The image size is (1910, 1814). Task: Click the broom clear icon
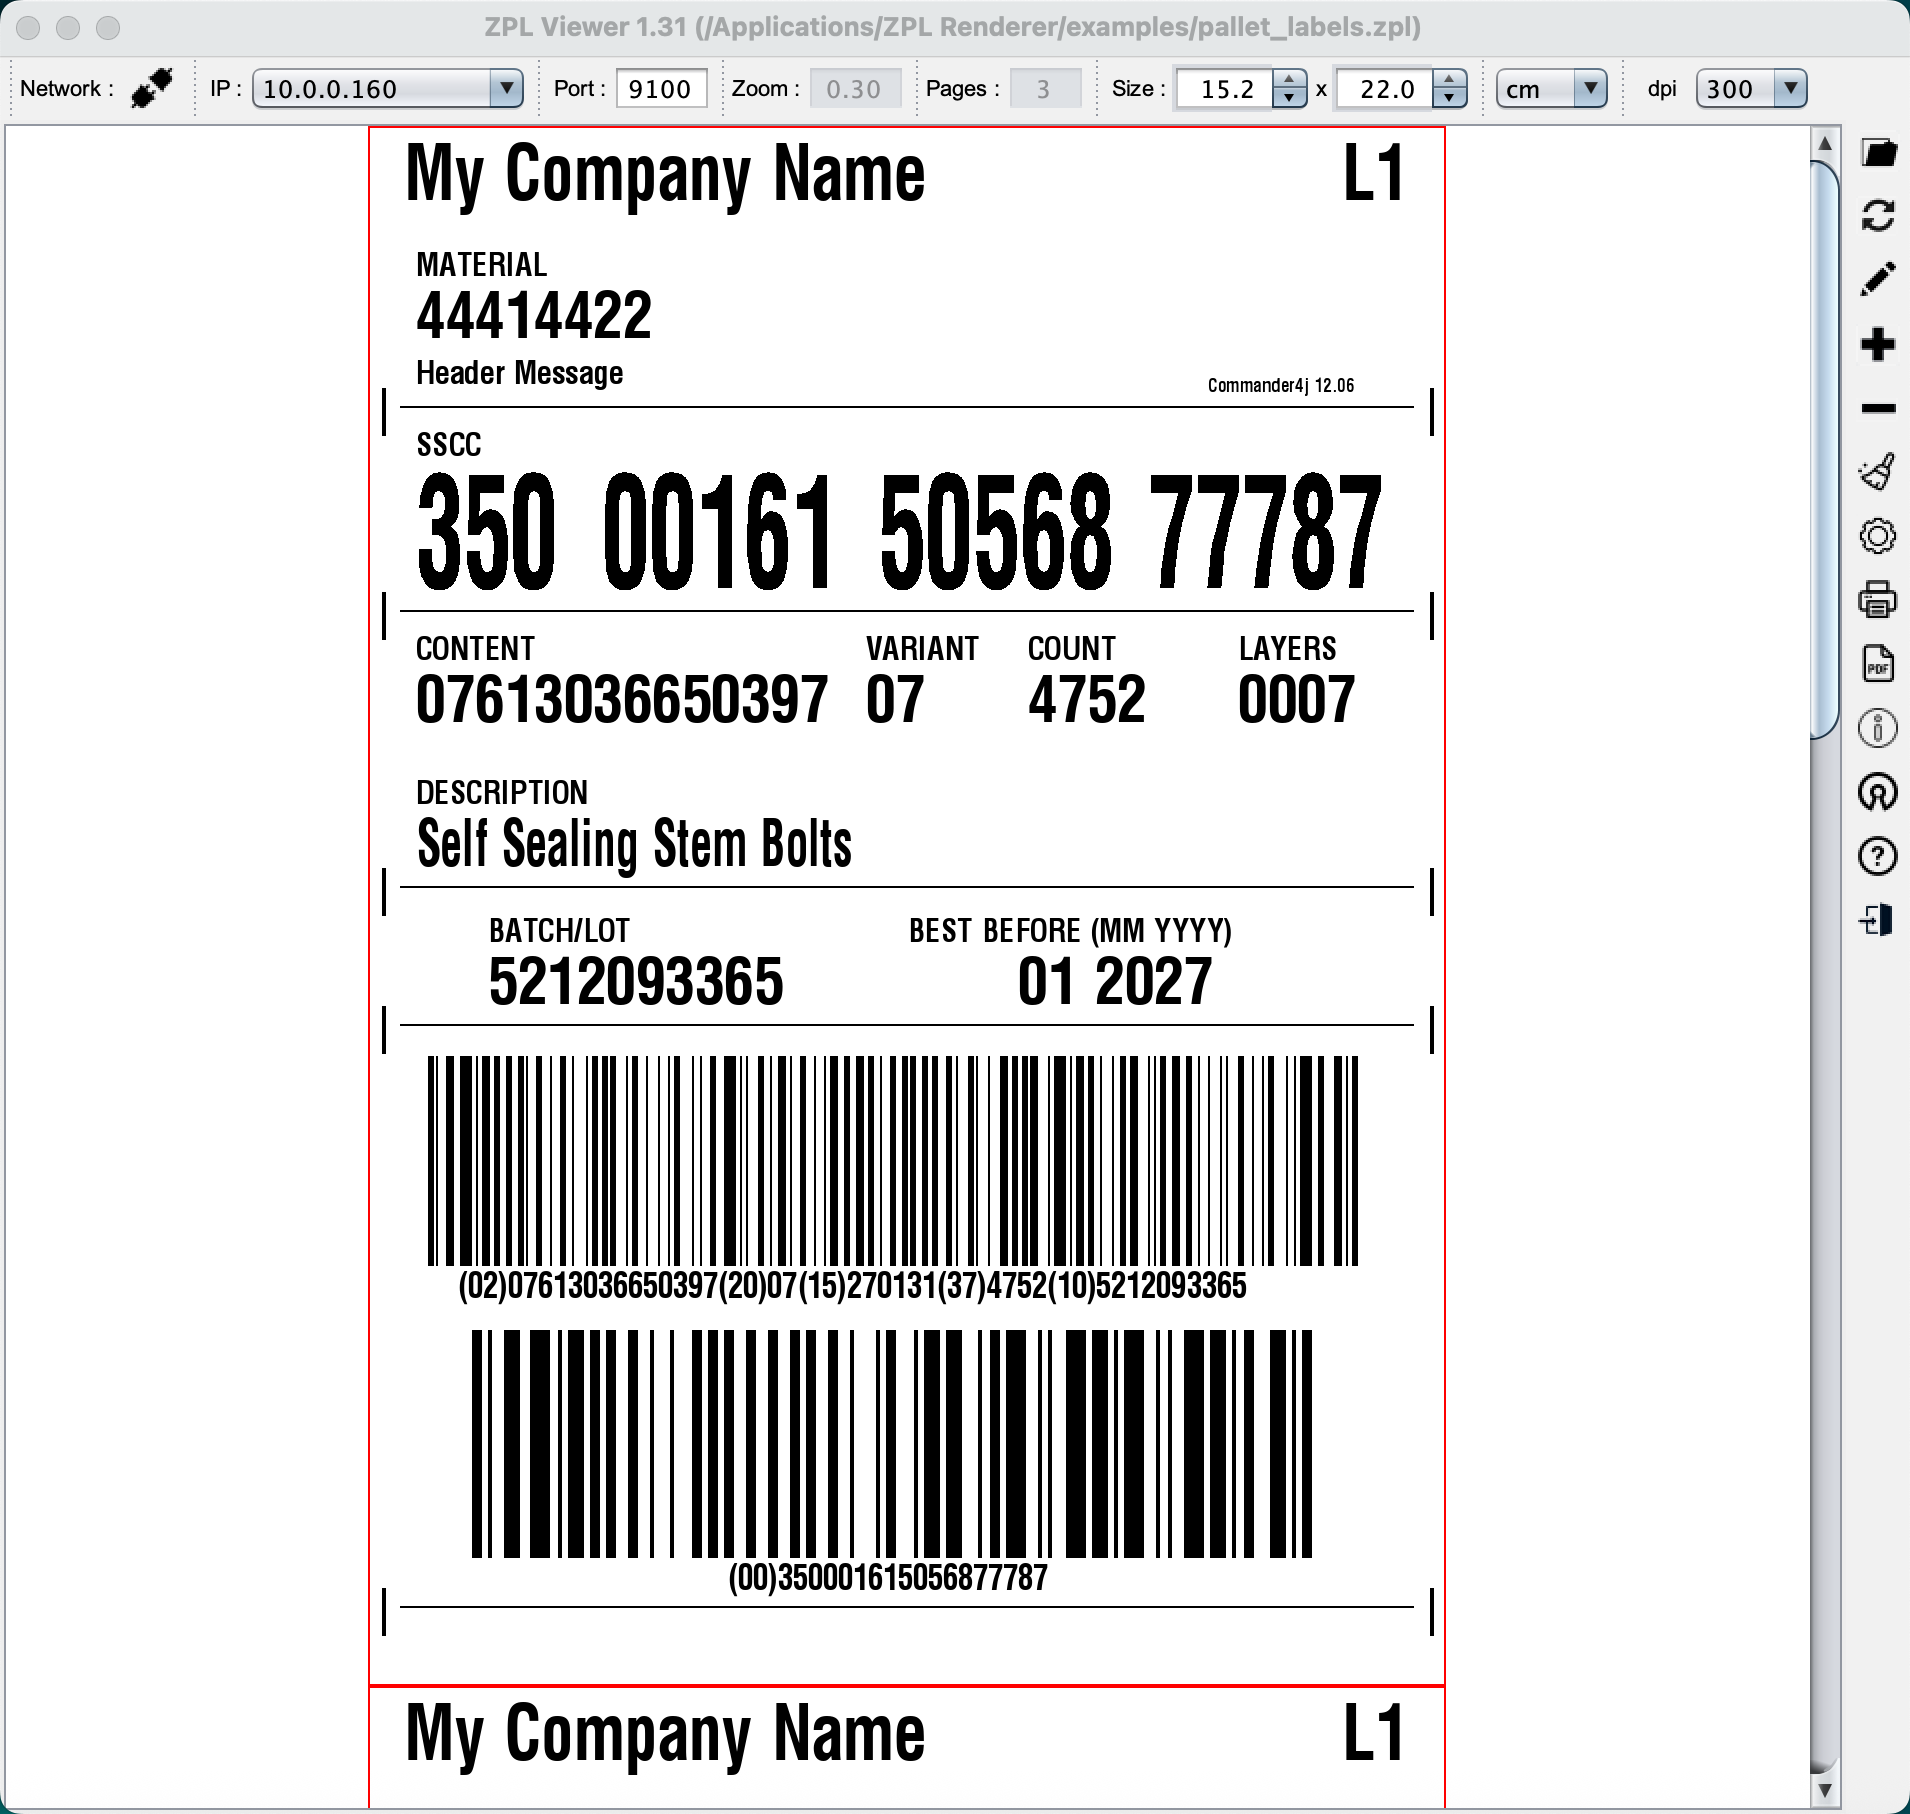pos(1878,472)
